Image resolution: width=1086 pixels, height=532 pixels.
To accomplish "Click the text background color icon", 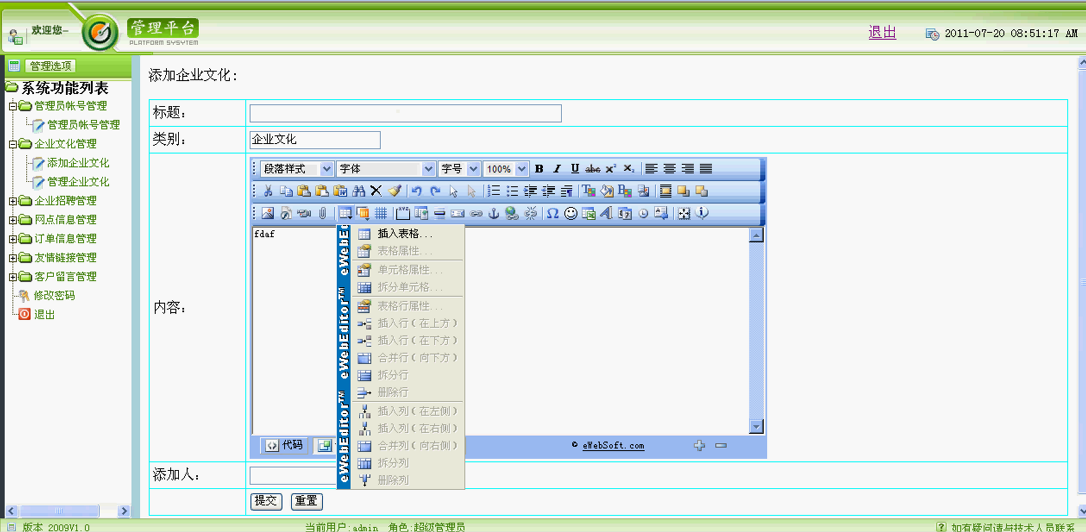I will pyautogui.click(x=607, y=190).
